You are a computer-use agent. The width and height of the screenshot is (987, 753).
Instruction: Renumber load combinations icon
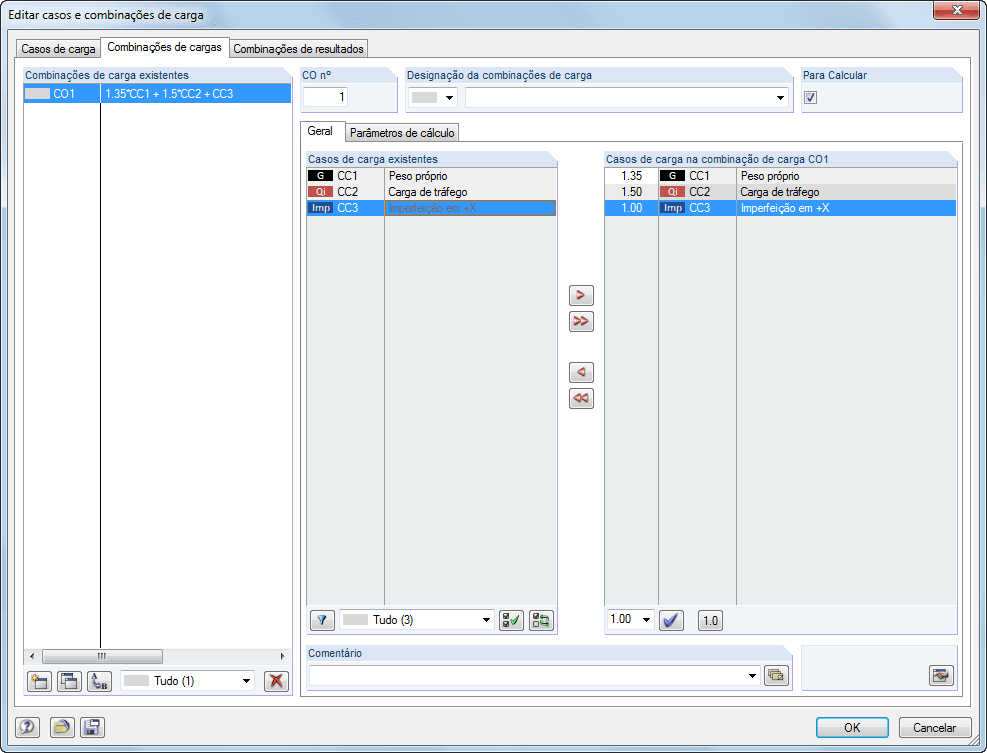tap(99, 681)
